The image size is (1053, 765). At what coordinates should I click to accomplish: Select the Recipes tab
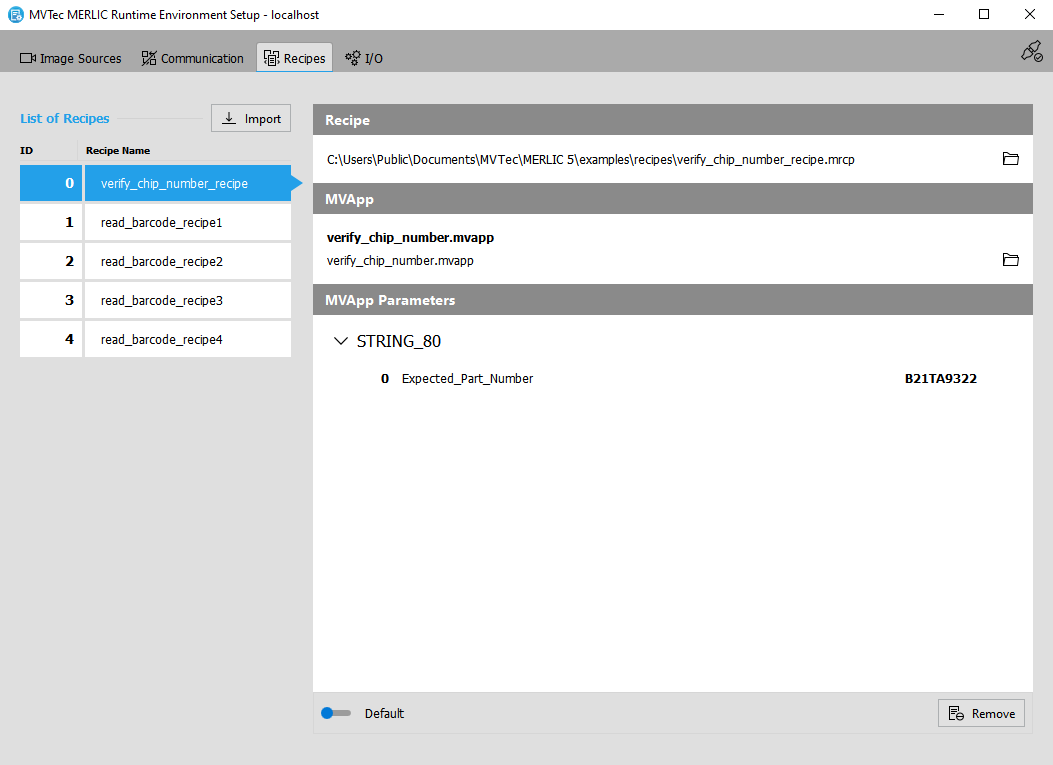(x=295, y=58)
